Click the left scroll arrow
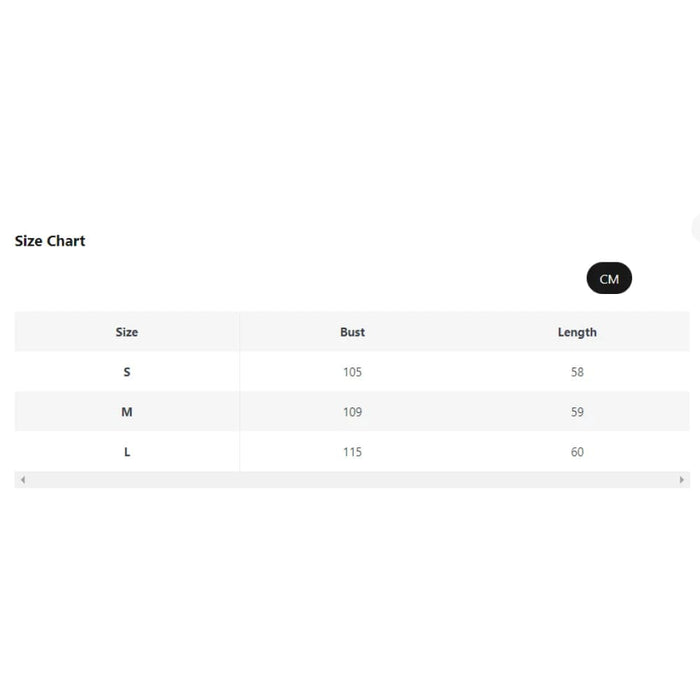 pyautogui.click(x=22, y=480)
